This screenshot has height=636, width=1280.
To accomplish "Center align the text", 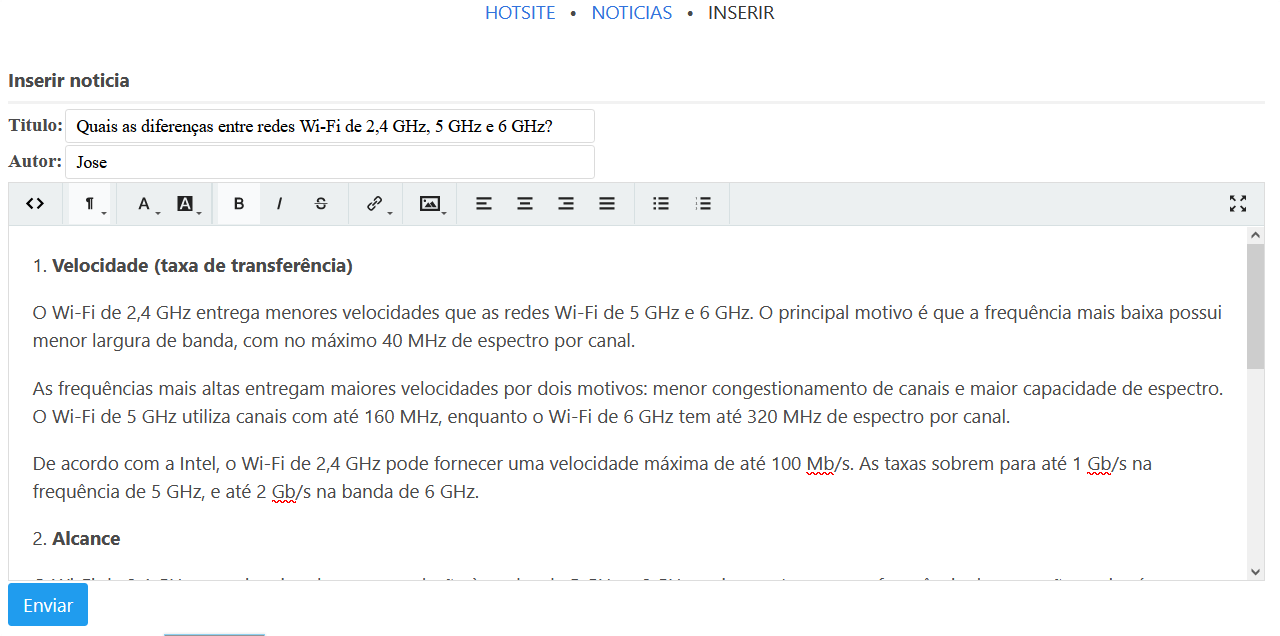I will point(525,204).
